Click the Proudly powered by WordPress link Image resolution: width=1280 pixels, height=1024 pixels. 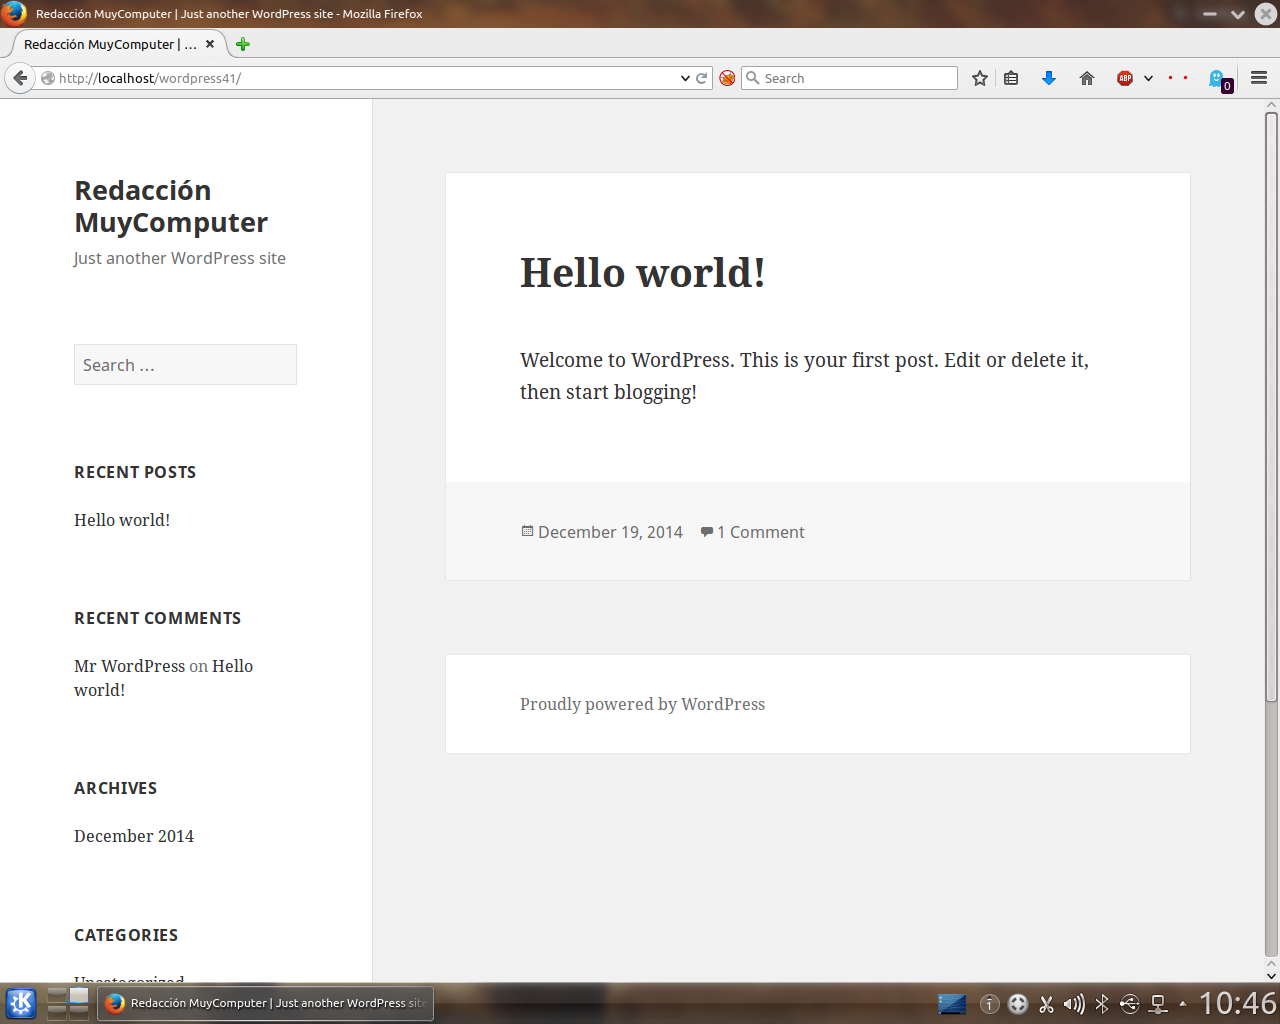pos(642,704)
